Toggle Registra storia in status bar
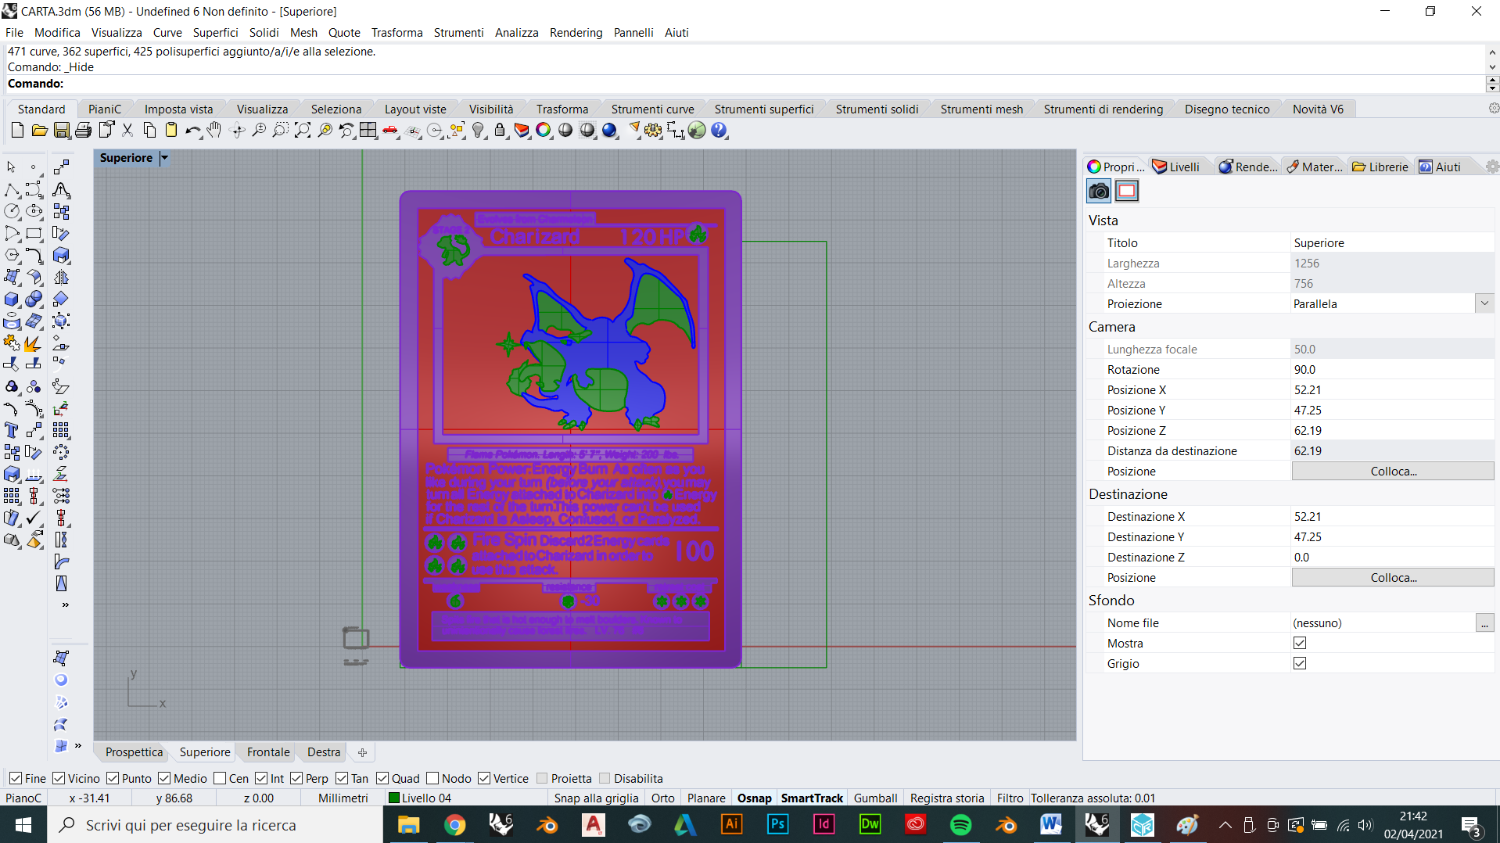Screen dimensions: 1500x843 (x=947, y=798)
